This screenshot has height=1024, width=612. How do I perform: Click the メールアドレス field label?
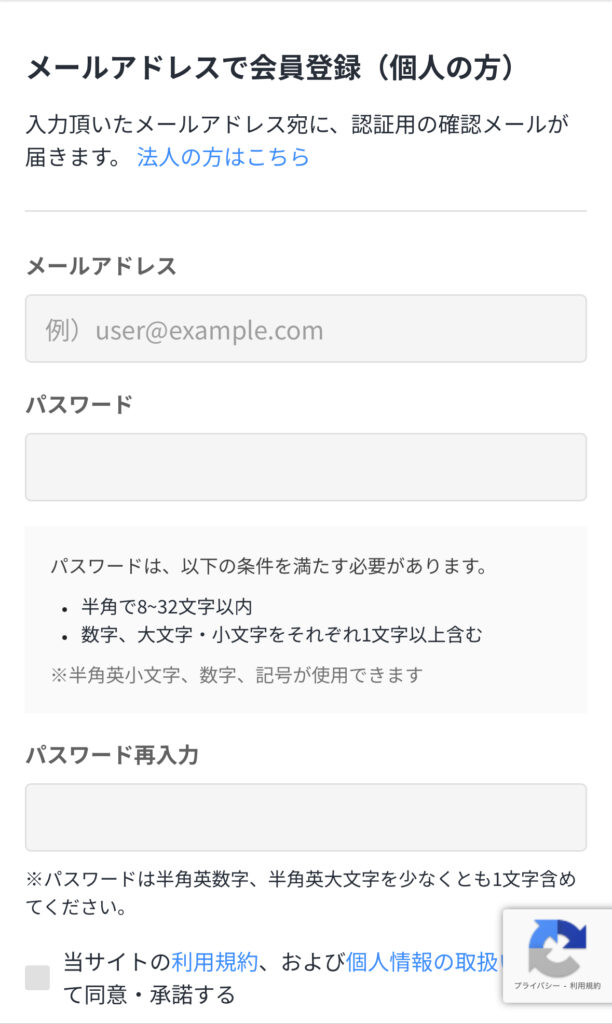pyautogui.click(x=101, y=266)
